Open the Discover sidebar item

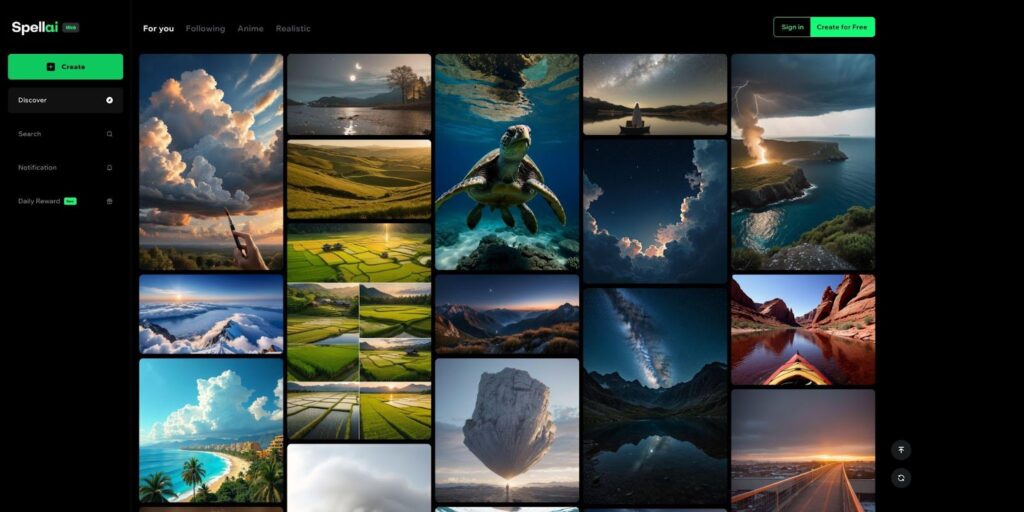pyautogui.click(x=65, y=101)
